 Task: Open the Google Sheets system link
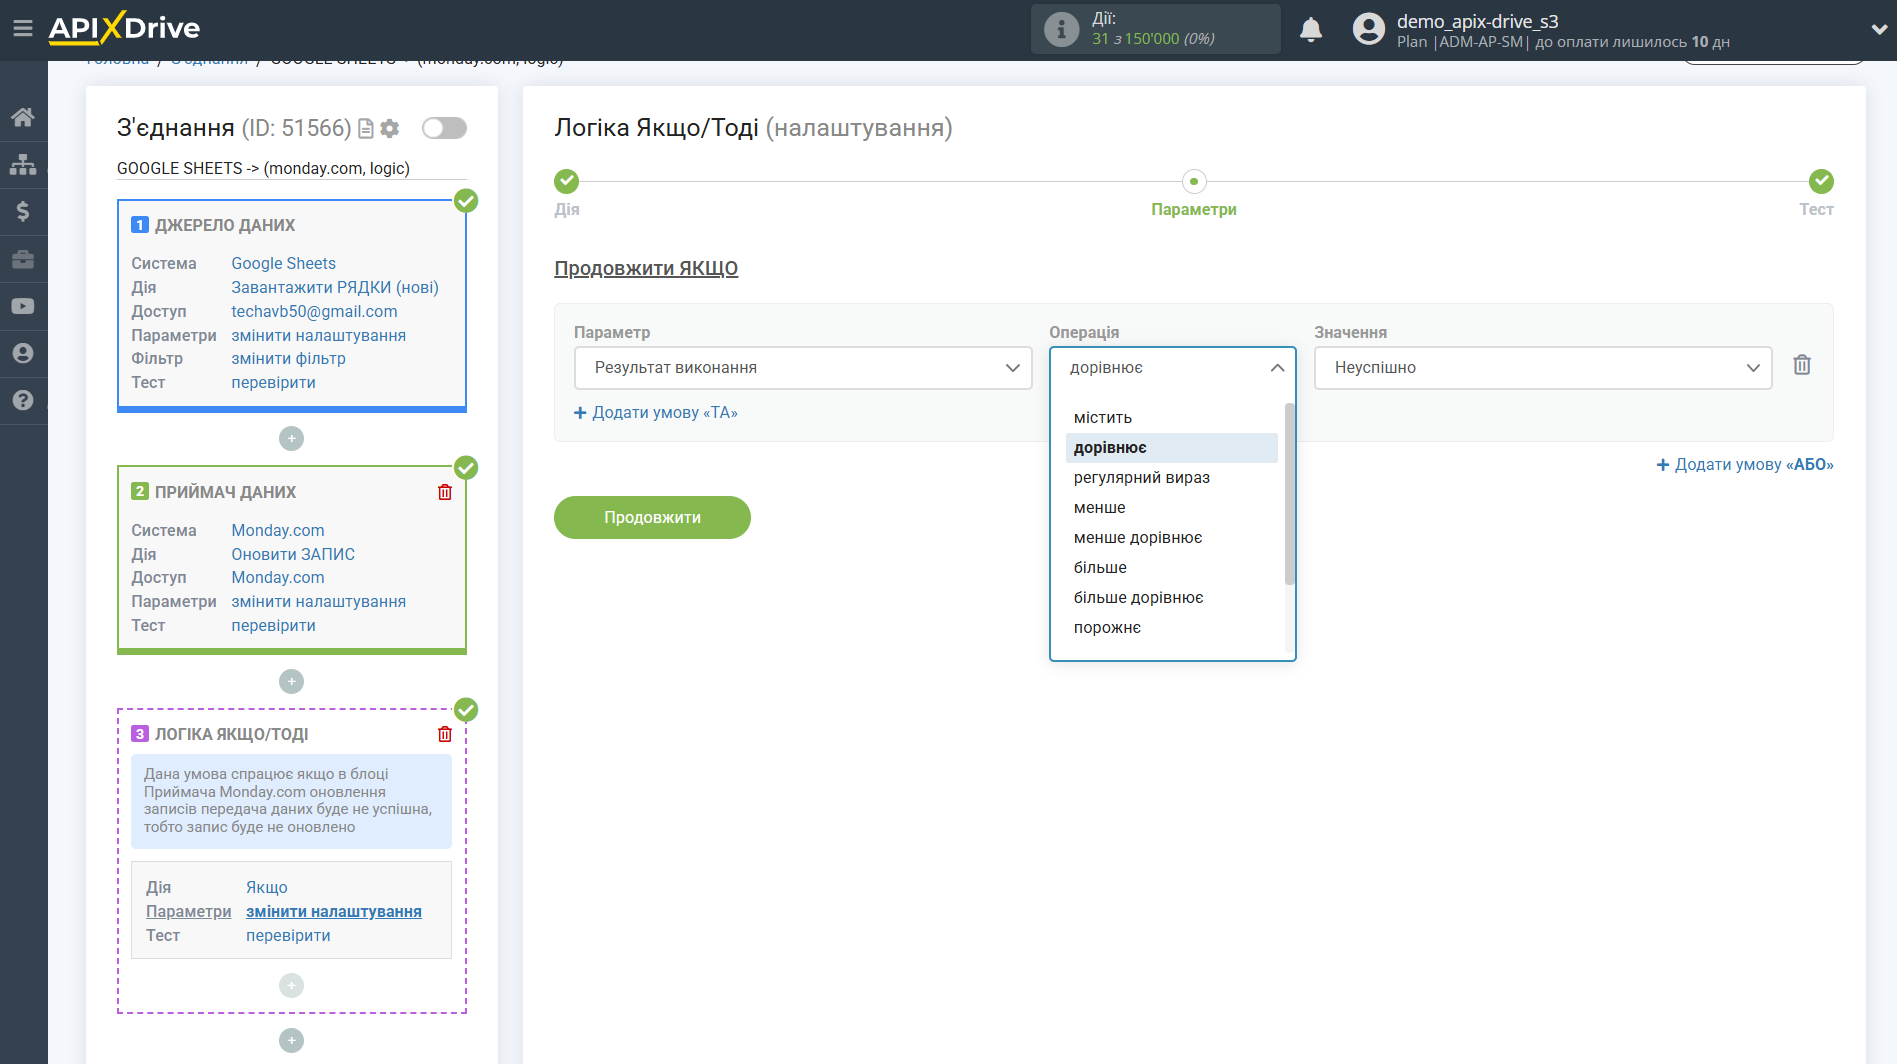tap(283, 263)
